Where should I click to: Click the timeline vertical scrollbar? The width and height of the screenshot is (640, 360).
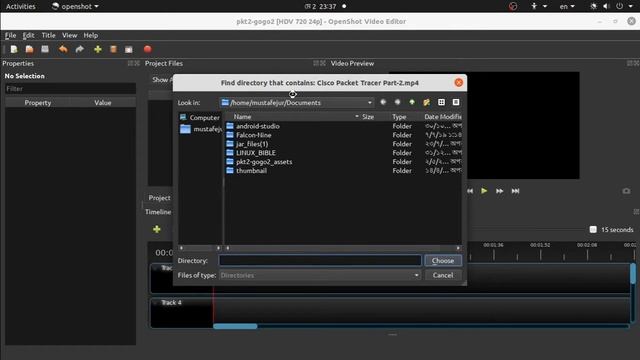click(633, 274)
